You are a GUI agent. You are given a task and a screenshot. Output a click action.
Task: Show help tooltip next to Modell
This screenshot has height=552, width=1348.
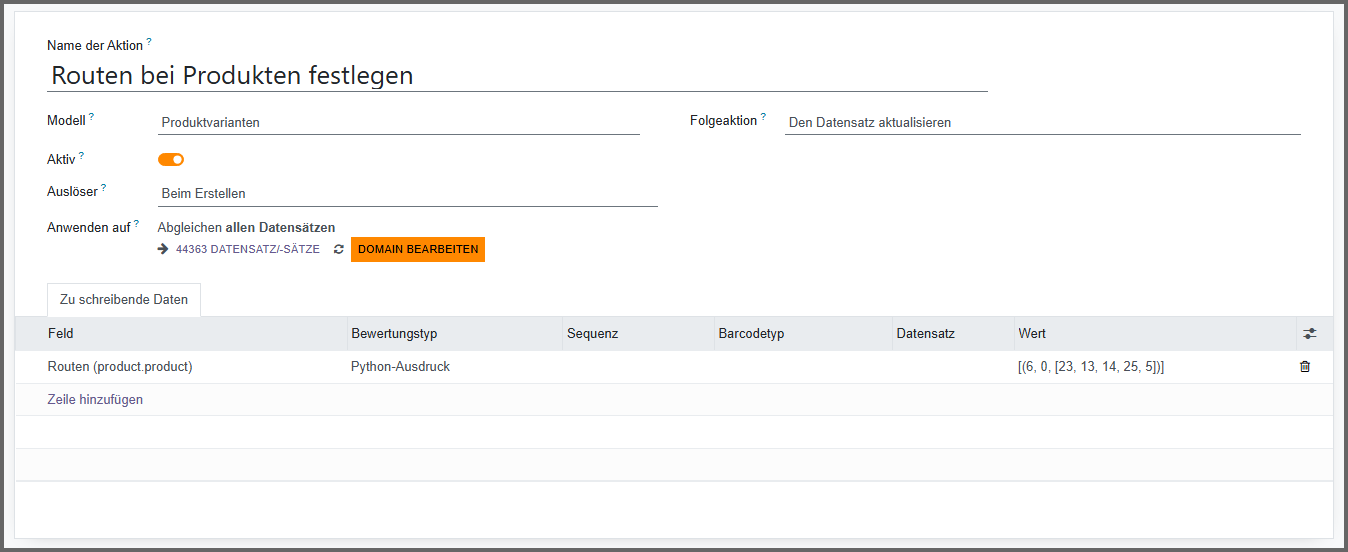tap(91, 117)
